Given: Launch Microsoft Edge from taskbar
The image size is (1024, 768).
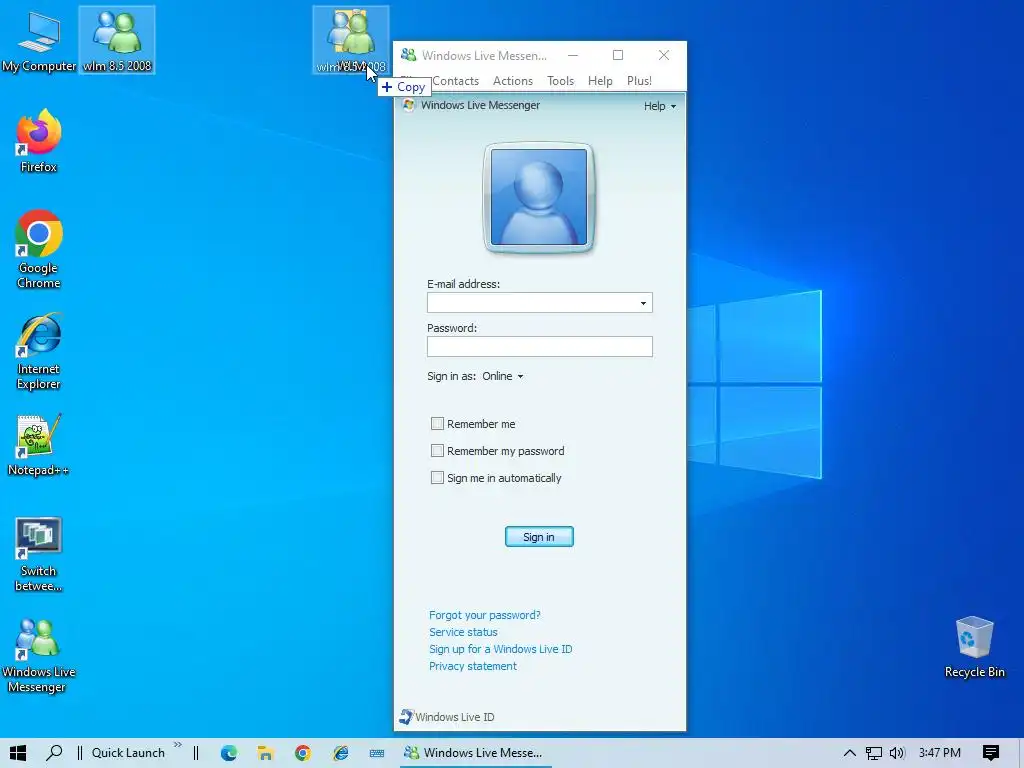Looking at the screenshot, I should [x=229, y=753].
